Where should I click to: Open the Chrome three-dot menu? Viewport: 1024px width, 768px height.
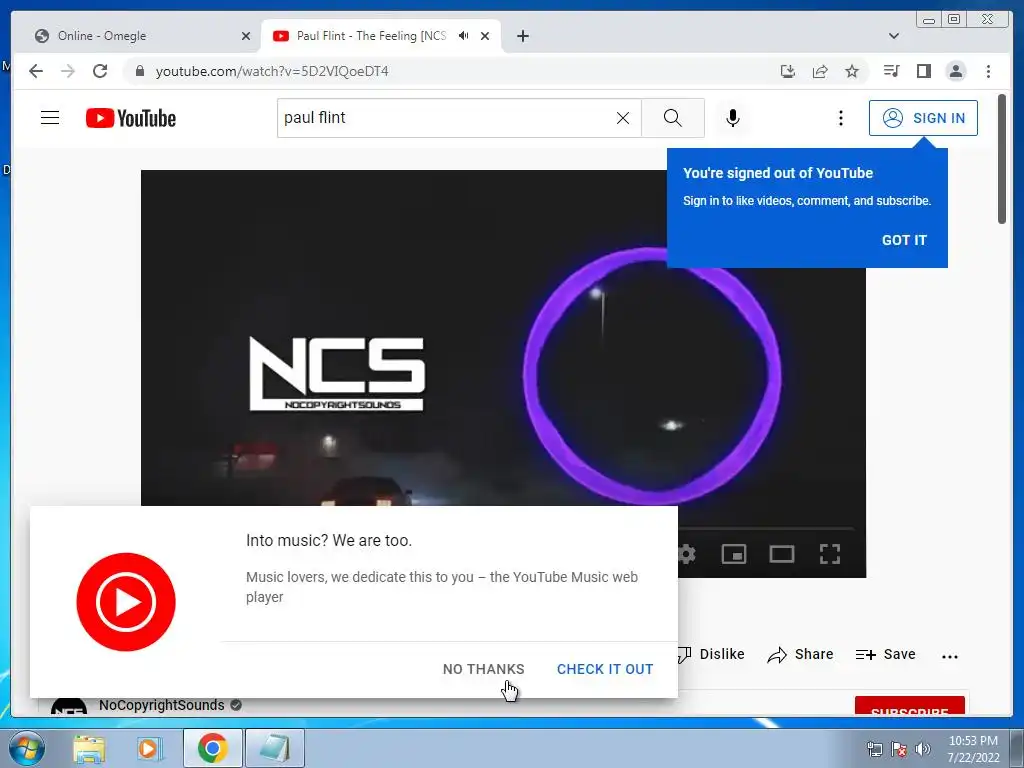(988, 71)
